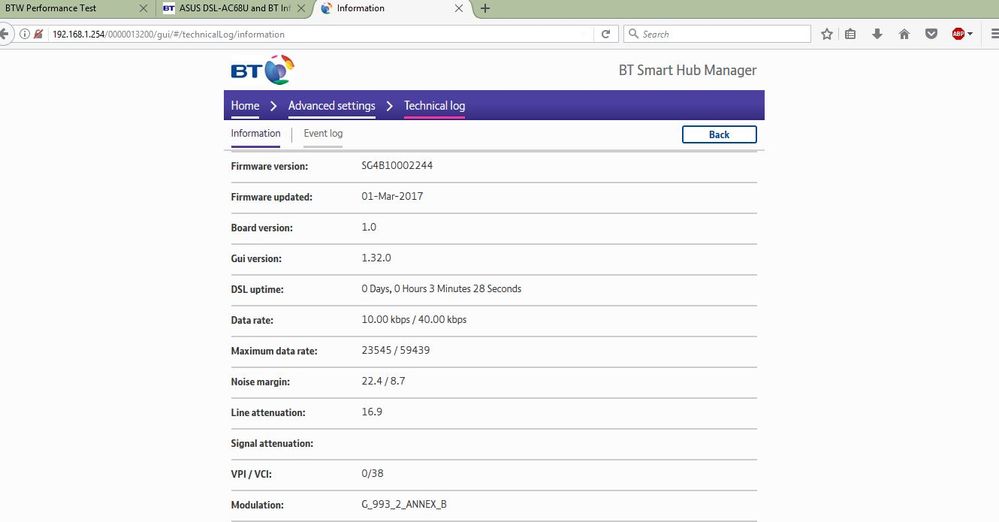This screenshot has height=522, width=999.
Task: Go to browser home page icon
Action: click(x=904, y=34)
